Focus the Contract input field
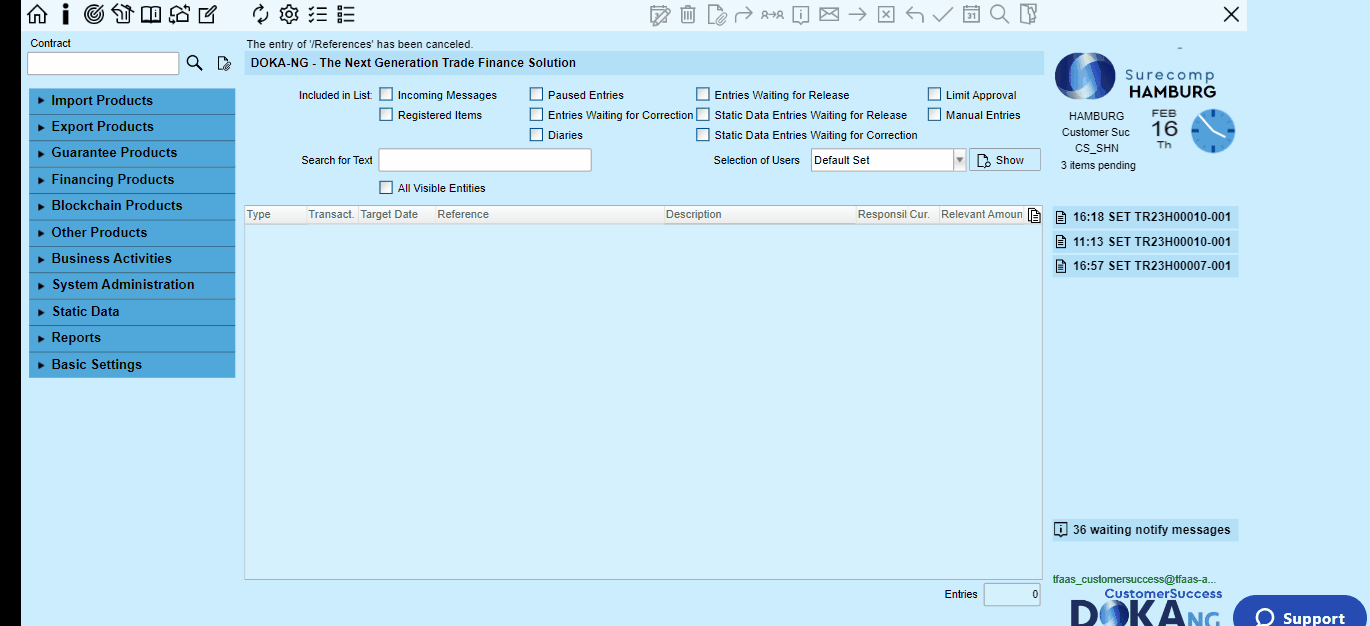The width and height of the screenshot is (1370, 626). point(103,63)
